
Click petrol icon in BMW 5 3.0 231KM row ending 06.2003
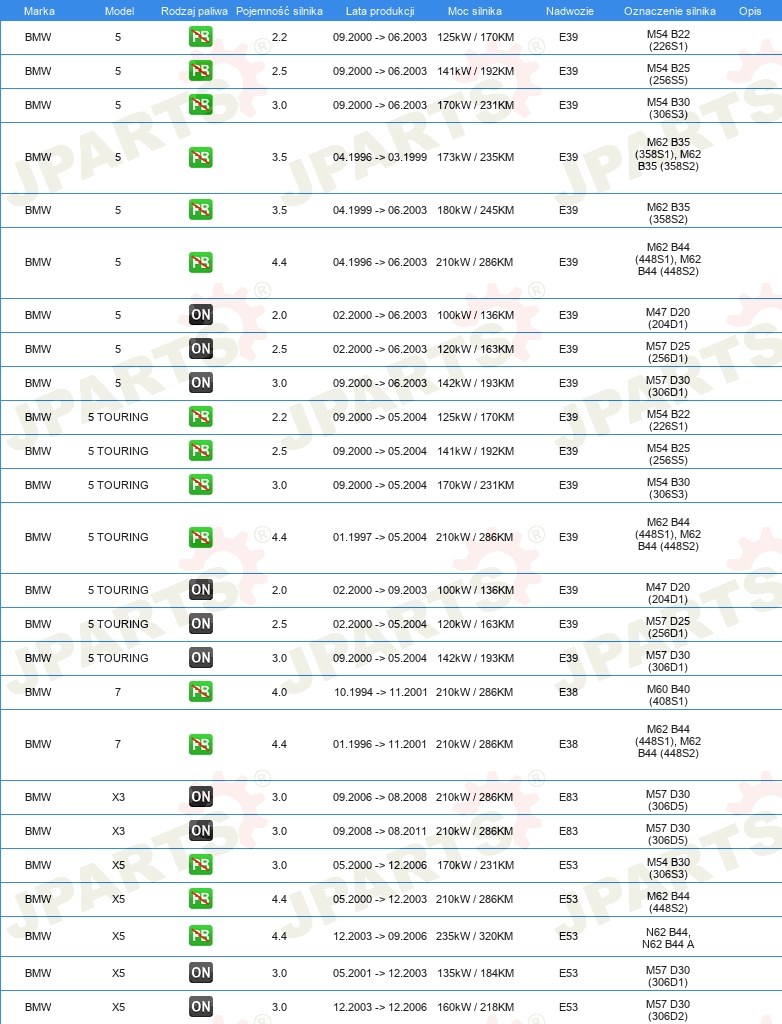pos(201,105)
